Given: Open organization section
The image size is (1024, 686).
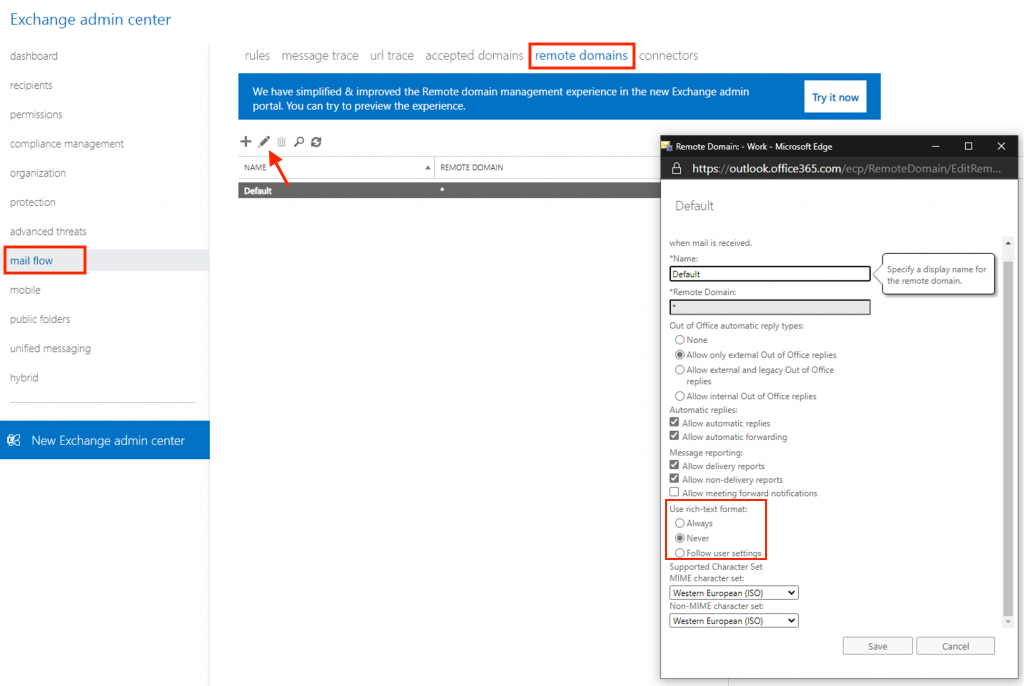Looking at the screenshot, I should click(38, 173).
